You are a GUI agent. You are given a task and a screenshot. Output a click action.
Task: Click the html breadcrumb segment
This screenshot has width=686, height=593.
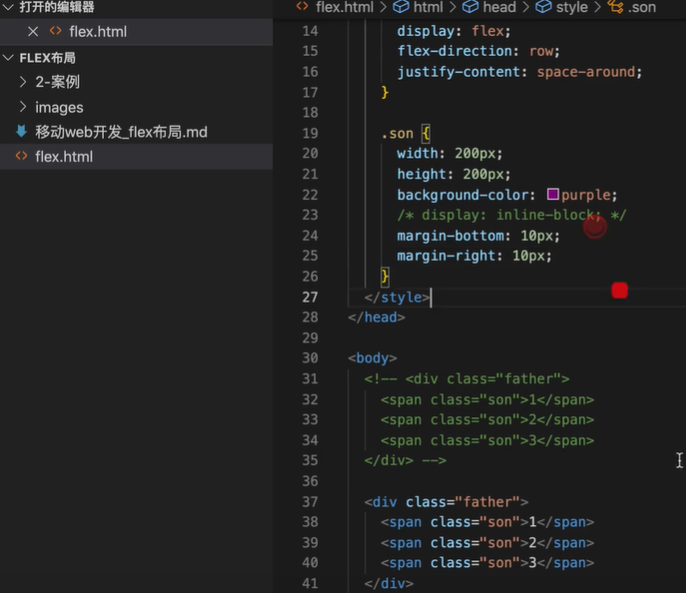[x=428, y=7]
